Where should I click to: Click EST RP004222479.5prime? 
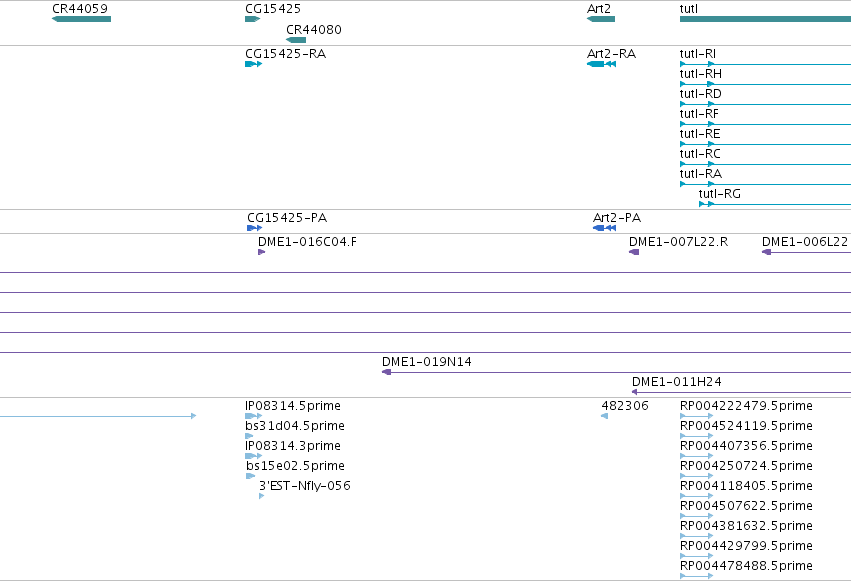click(x=697, y=416)
